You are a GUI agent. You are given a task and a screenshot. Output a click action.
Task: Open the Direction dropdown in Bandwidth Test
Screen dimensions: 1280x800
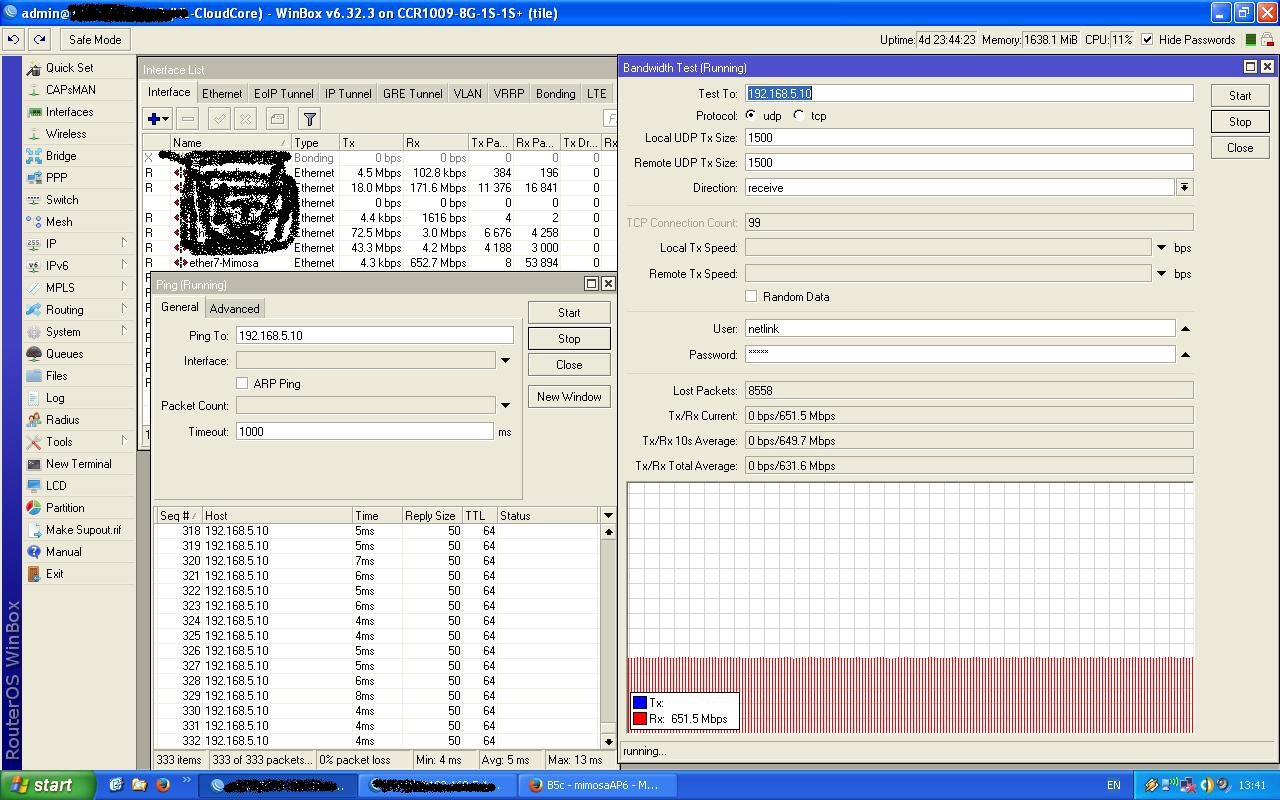[x=1184, y=188]
